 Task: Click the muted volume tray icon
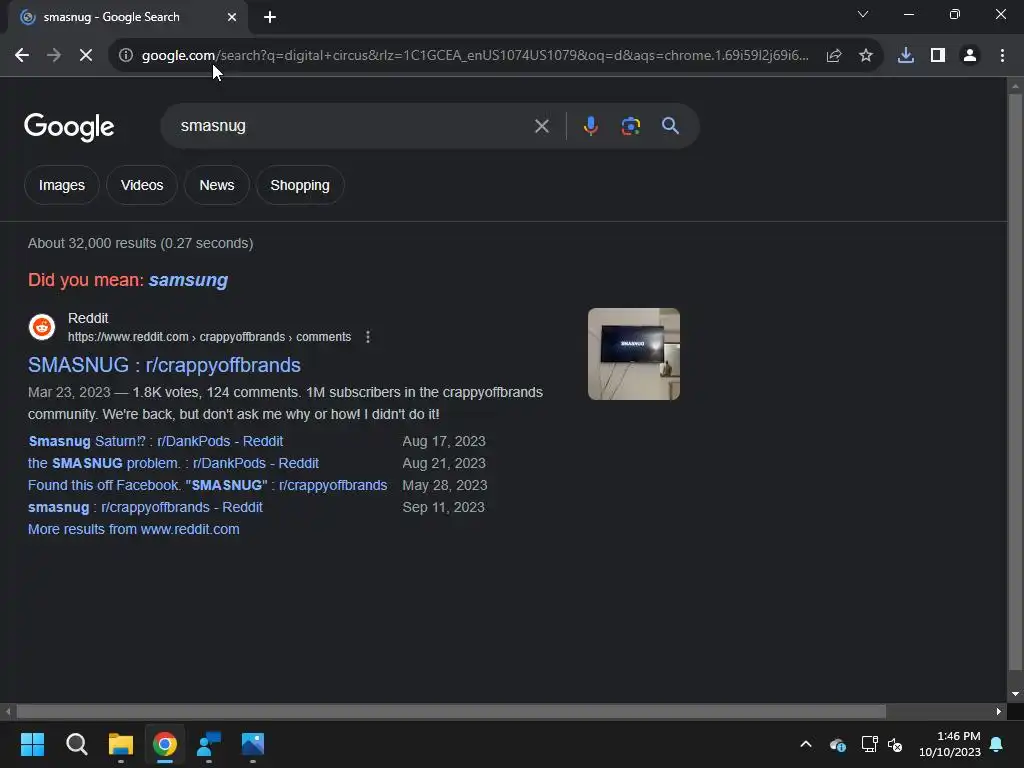pyautogui.click(x=895, y=744)
